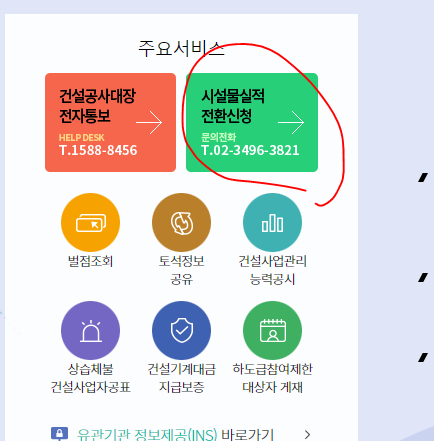434x441 pixels.
Task: Click the chevron beside 유관기관 정보제공 바로가기
Action: click(x=307, y=434)
